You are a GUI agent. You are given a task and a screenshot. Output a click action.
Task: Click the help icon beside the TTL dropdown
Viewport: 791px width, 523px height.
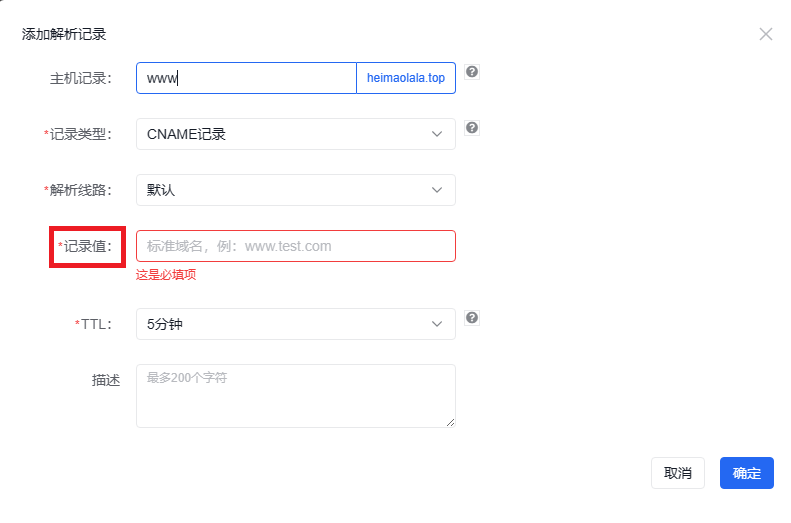point(472,317)
